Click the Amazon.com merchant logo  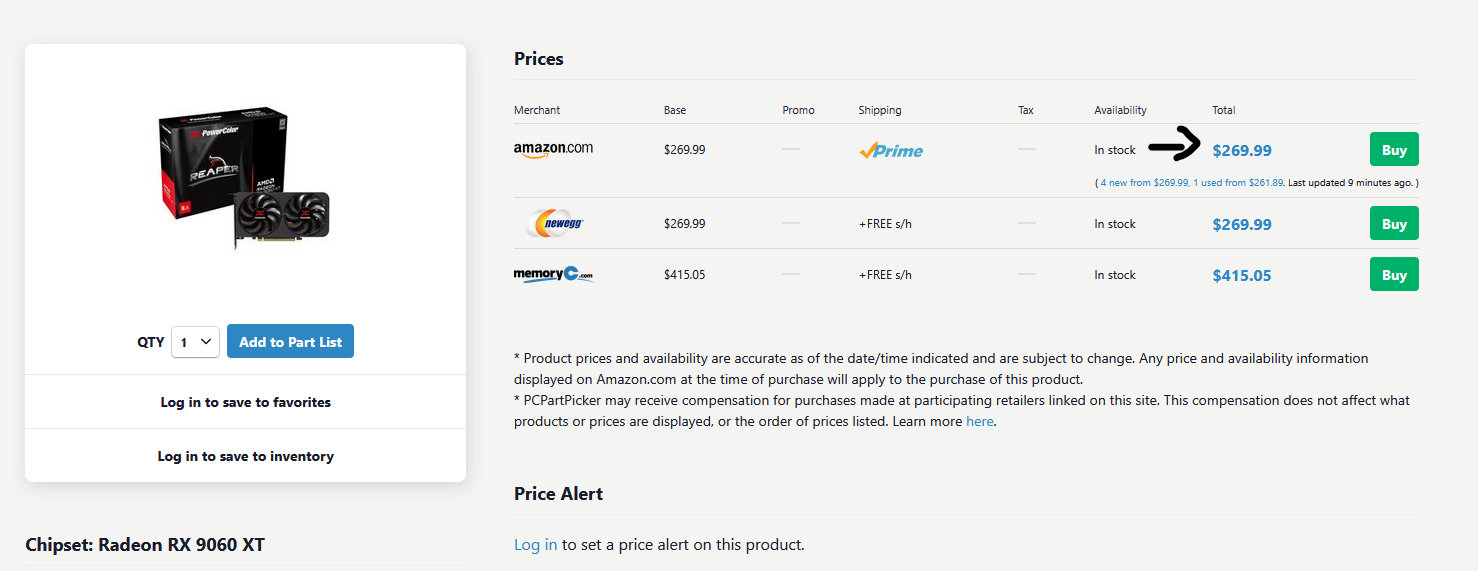pyautogui.click(x=553, y=149)
